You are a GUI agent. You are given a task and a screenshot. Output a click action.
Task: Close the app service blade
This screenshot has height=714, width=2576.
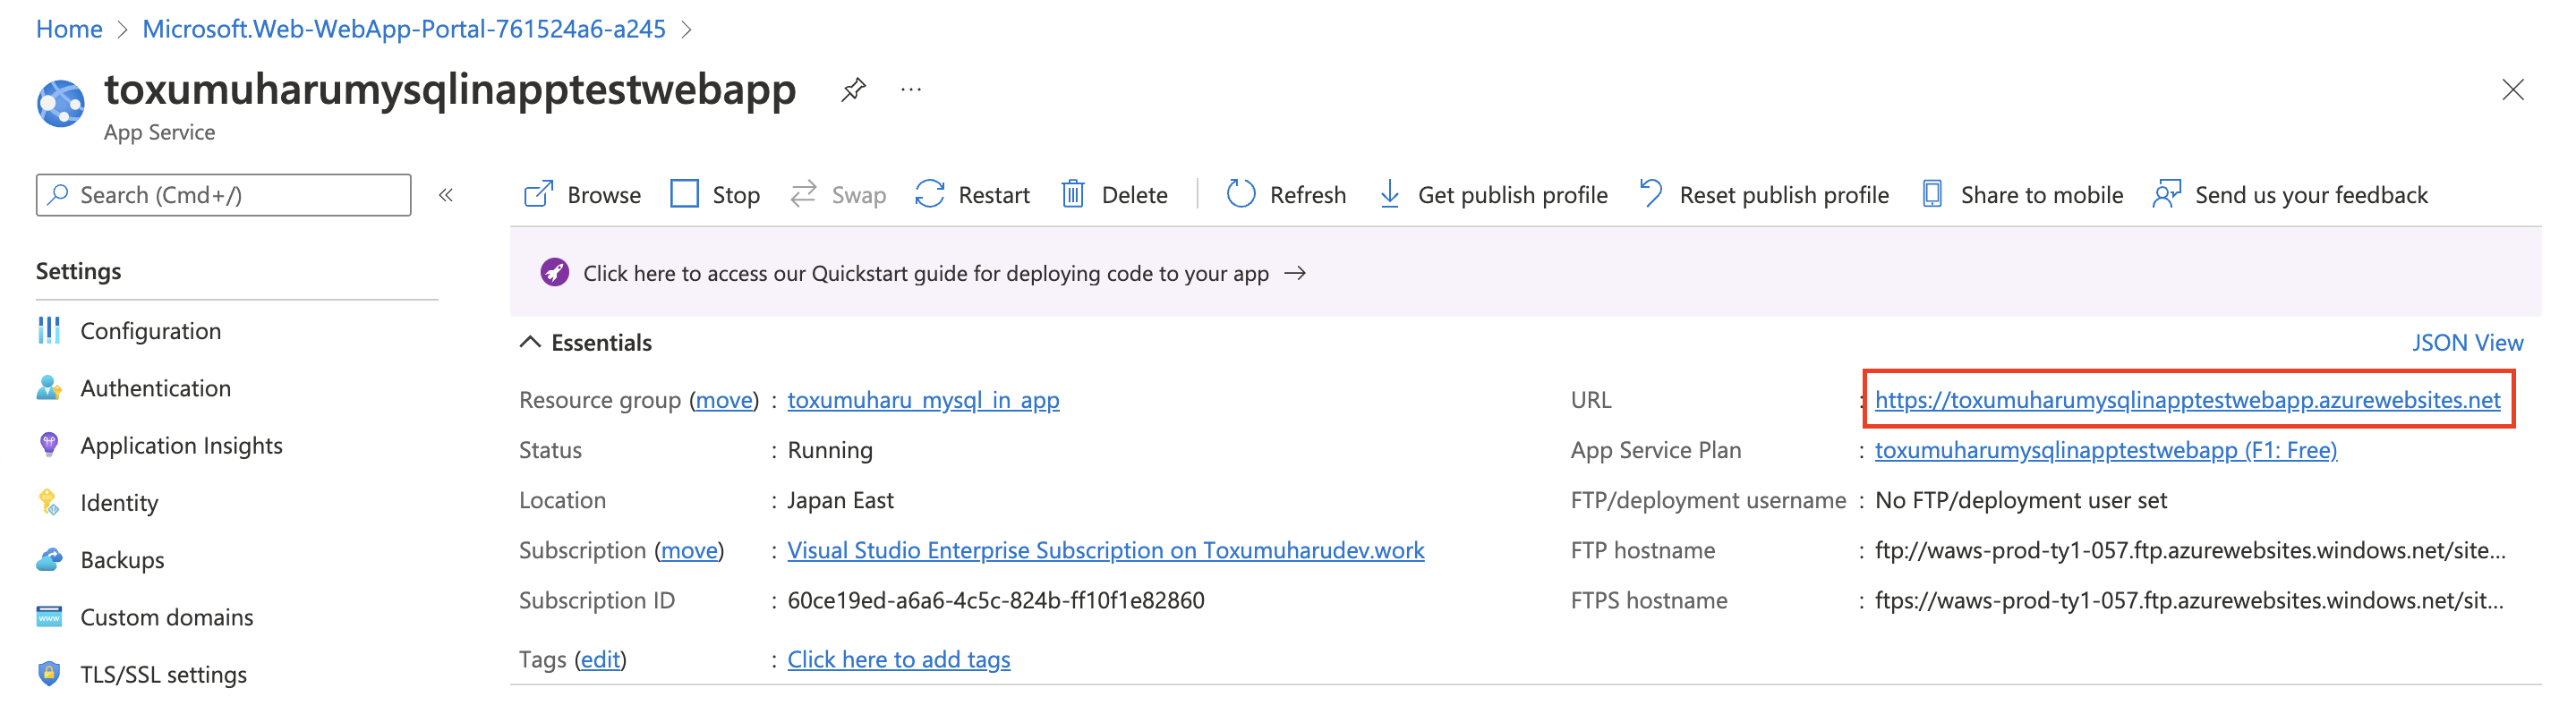pyautogui.click(x=2513, y=90)
